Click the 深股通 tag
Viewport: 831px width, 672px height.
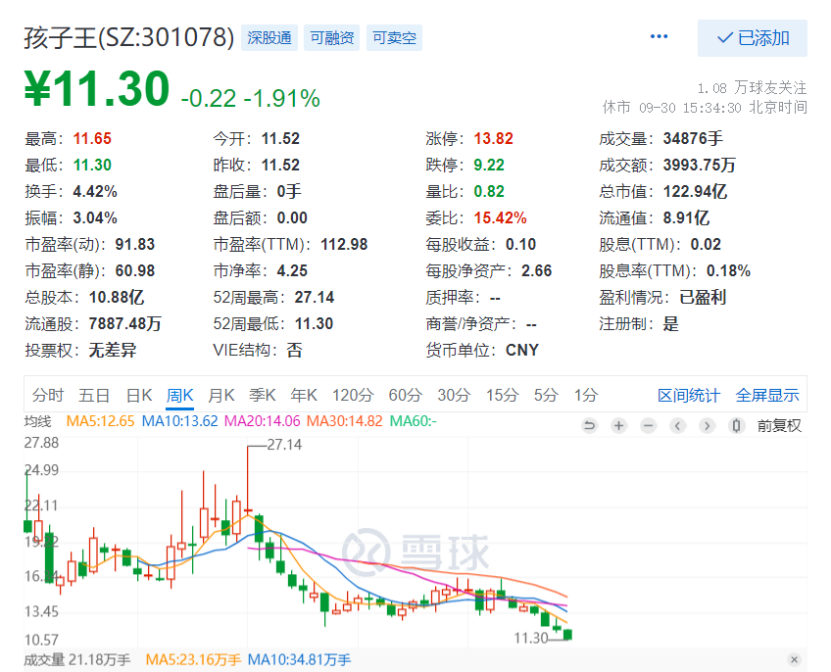[x=270, y=38]
